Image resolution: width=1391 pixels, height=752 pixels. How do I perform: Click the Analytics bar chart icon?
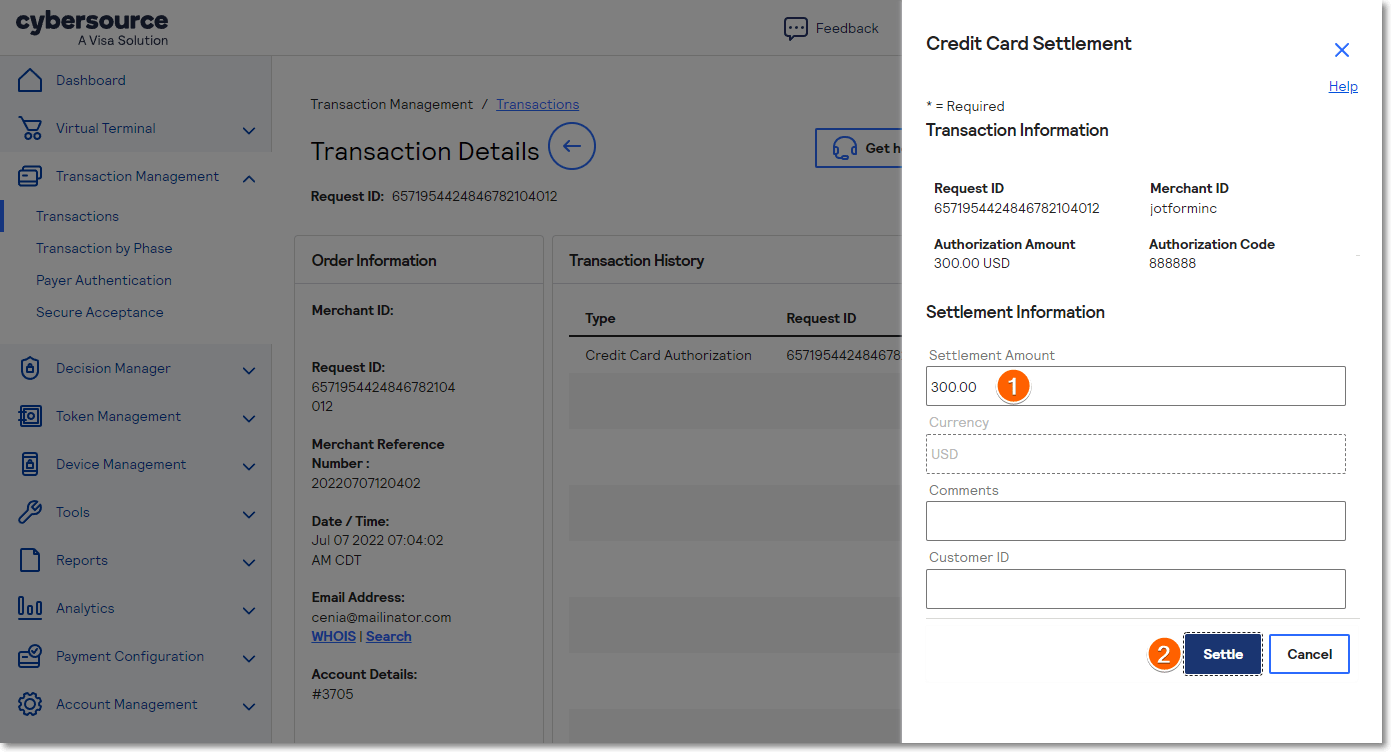[30, 608]
